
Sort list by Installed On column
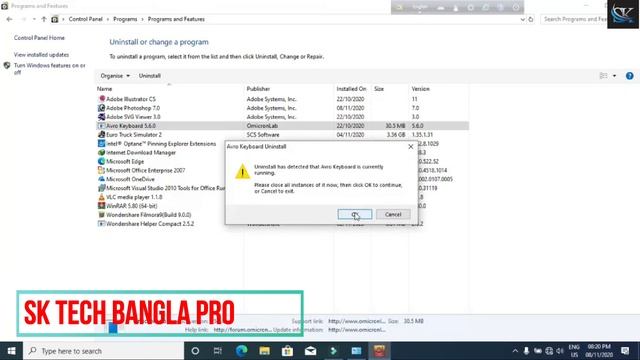[x=351, y=89]
